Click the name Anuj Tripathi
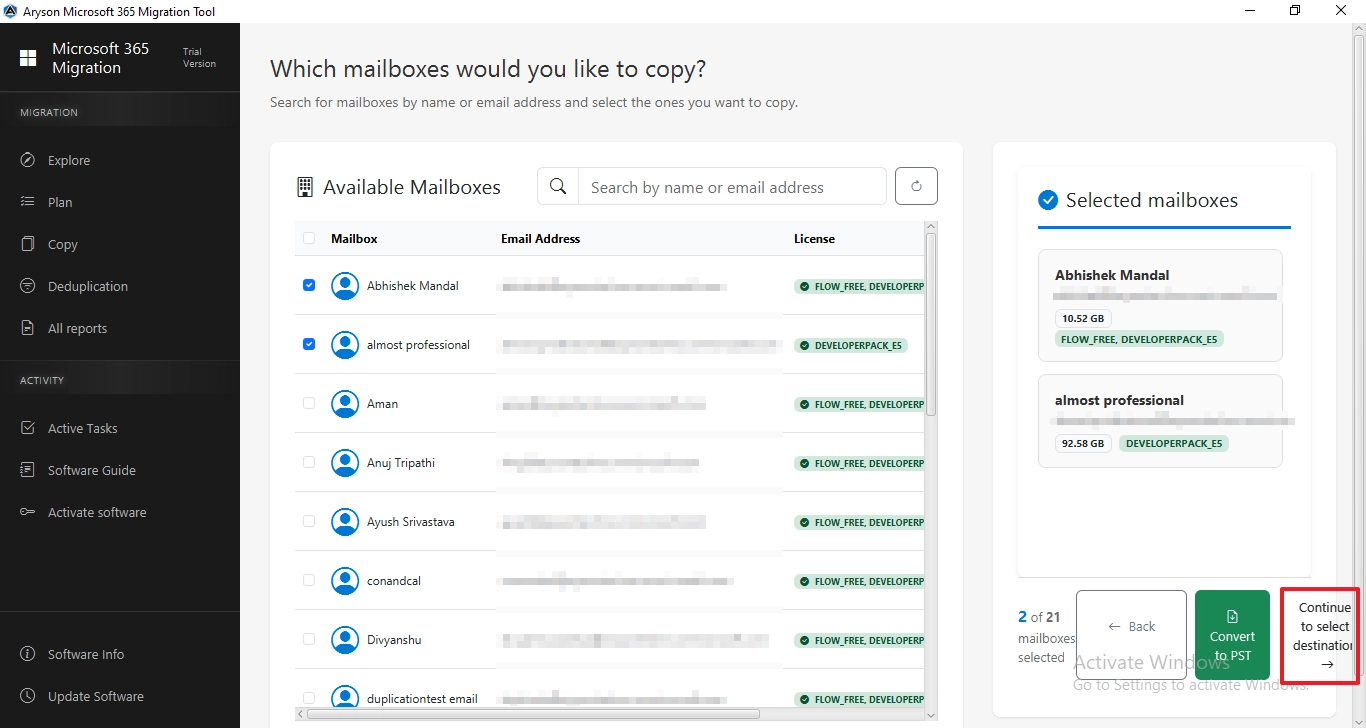The image size is (1366, 728). 401,463
